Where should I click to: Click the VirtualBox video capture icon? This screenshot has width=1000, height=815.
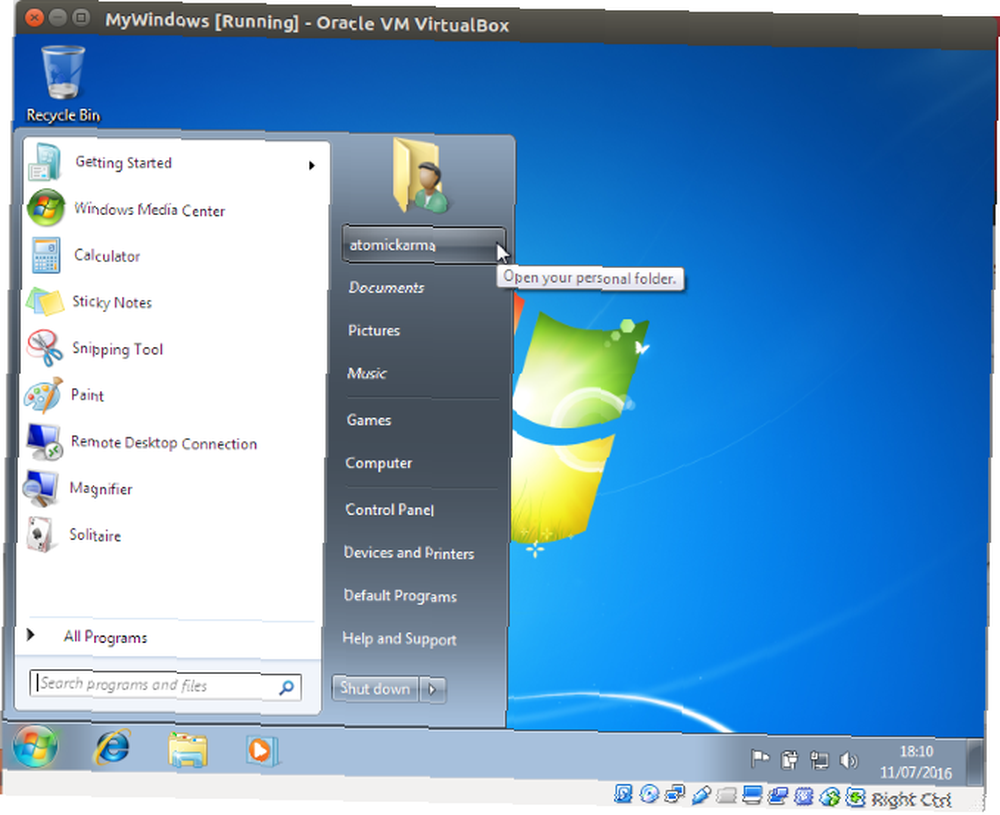[x=778, y=797]
